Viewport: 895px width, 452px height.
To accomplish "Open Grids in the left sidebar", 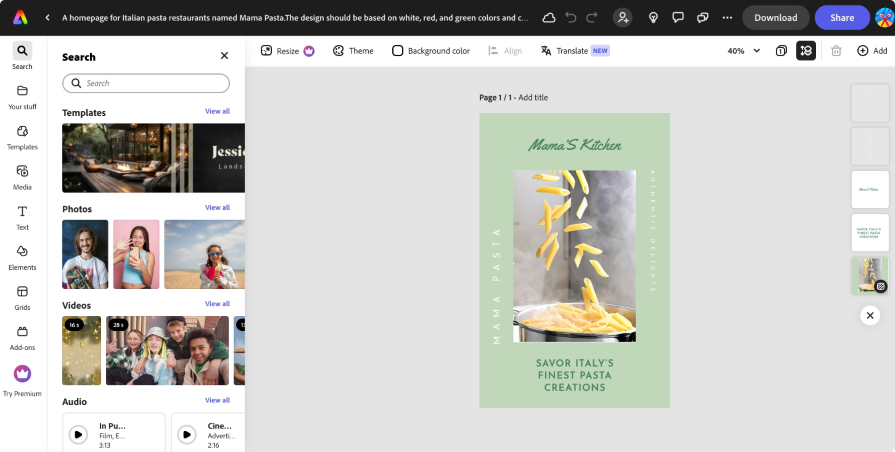I will point(22,297).
